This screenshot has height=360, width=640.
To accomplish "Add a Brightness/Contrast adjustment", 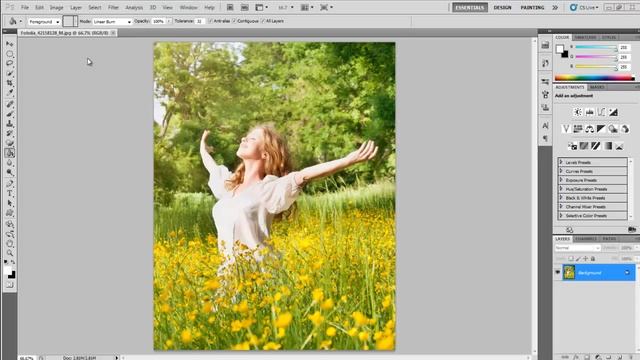I will [x=578, y=112].
